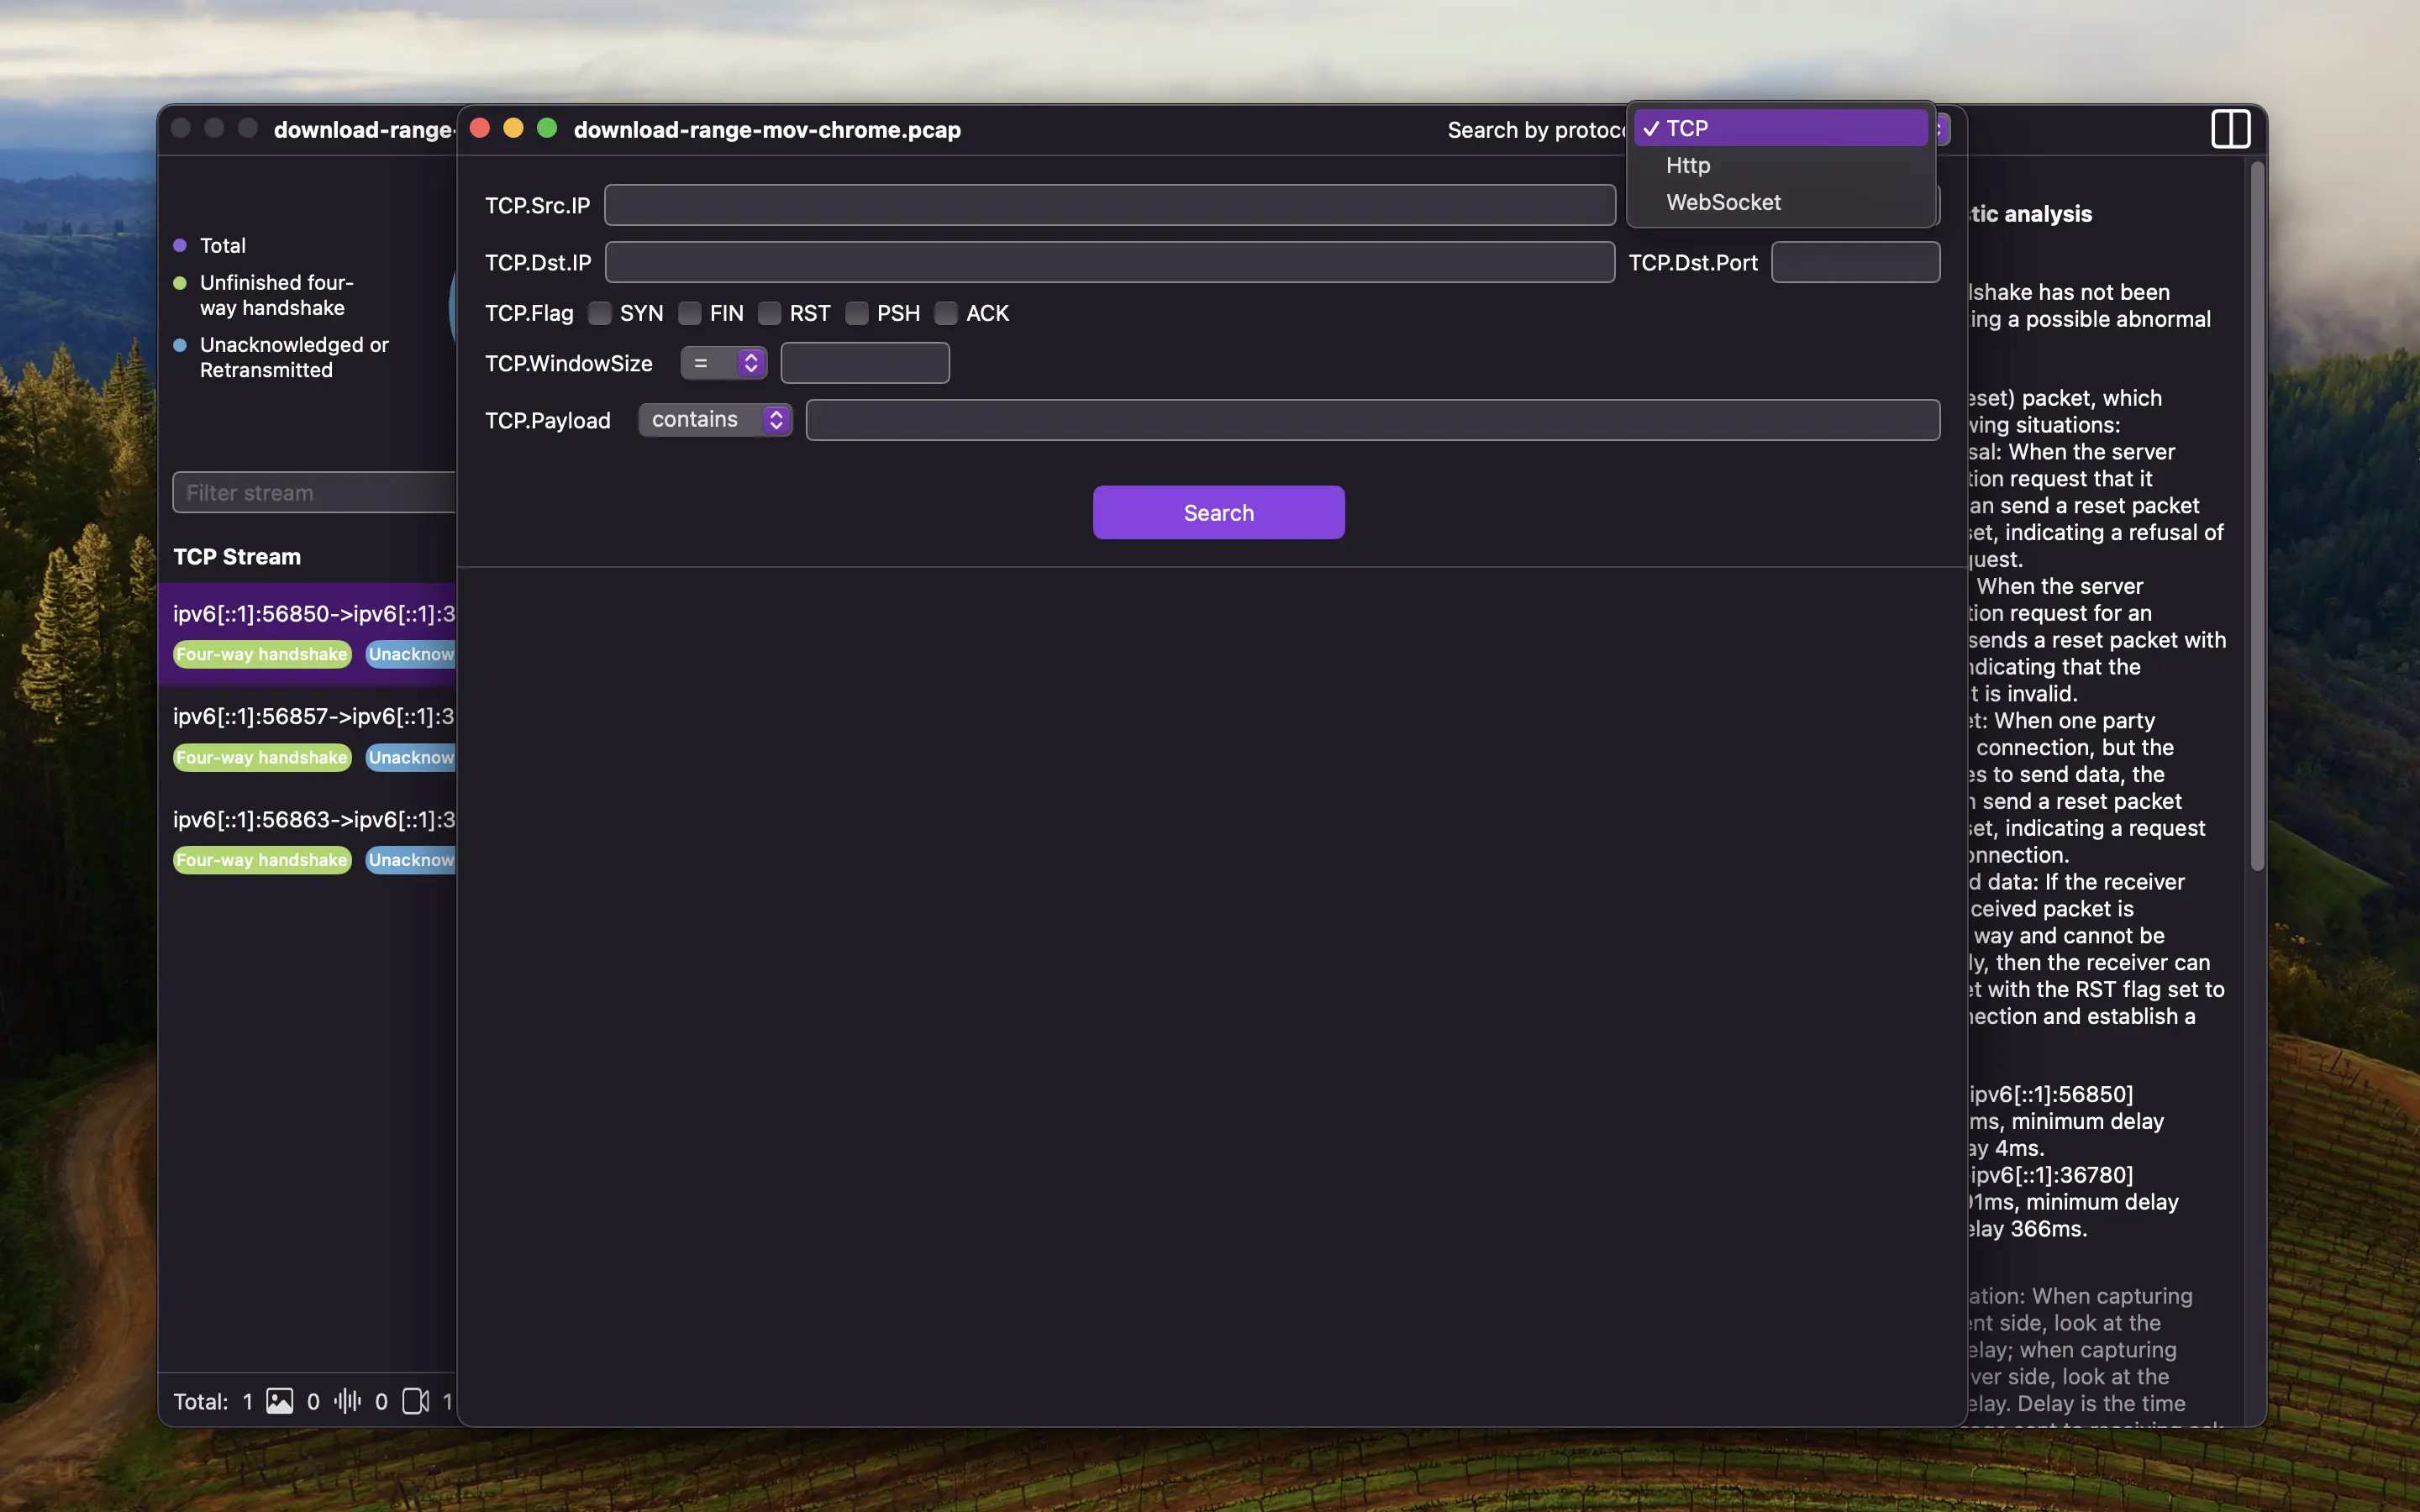Screen dimensions: 2420x1512
Task: Expand the TCP.WindowSize operator dropdown
Action: tap(721, 362)
